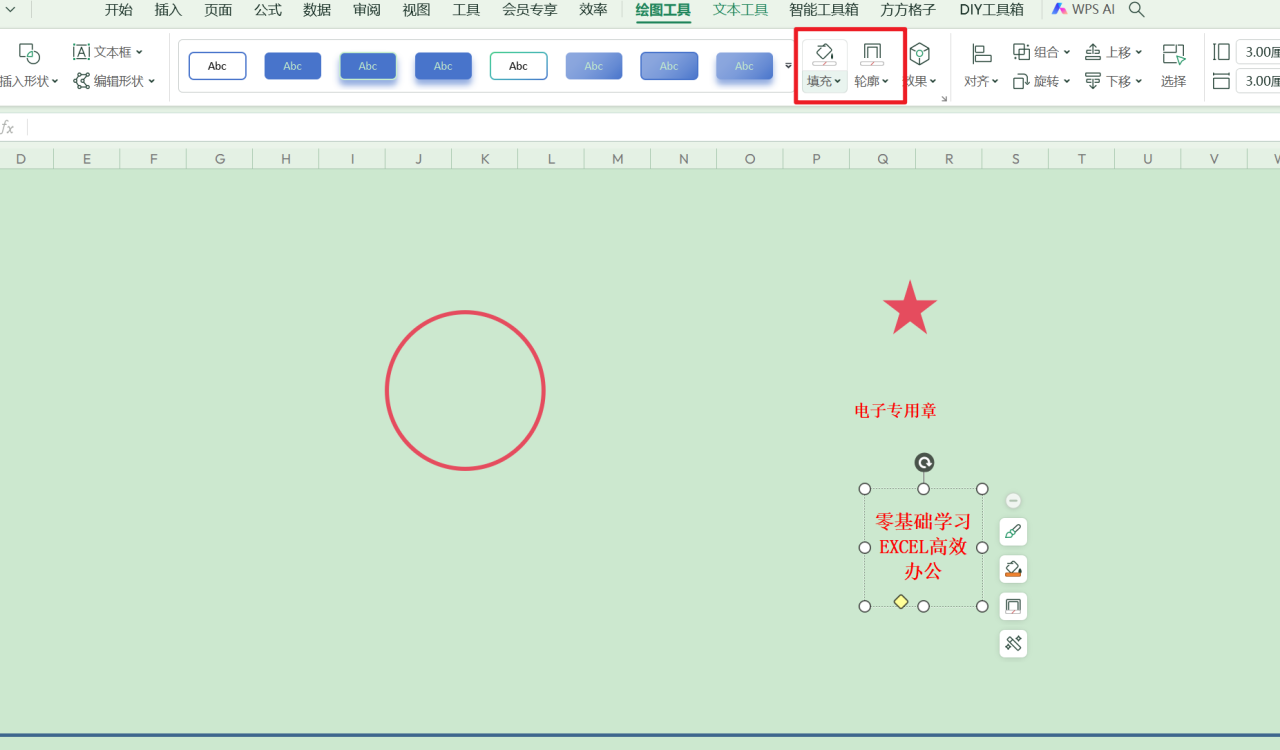This screenshot has height=750, width=1280.
Task: Expand the 下移 dropdown arrow
Action: (1139, 82)
